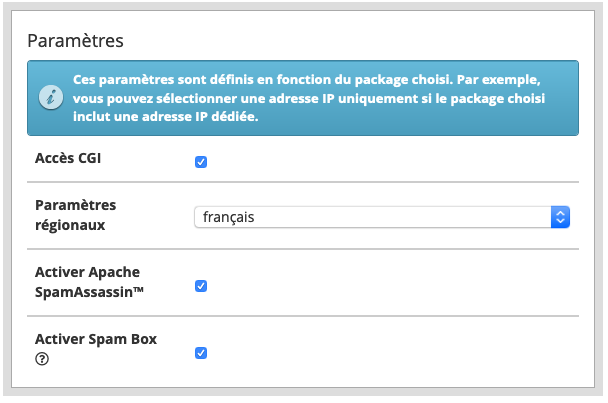The width and height of the screenshot is (608, 403).
Task: Click the Paramètres section heading
Action: click(x=75, y=41)
